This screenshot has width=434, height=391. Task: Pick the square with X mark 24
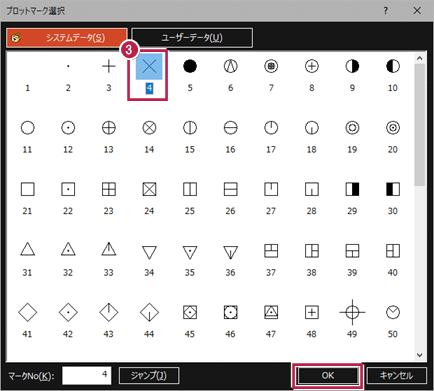point(149,189)
